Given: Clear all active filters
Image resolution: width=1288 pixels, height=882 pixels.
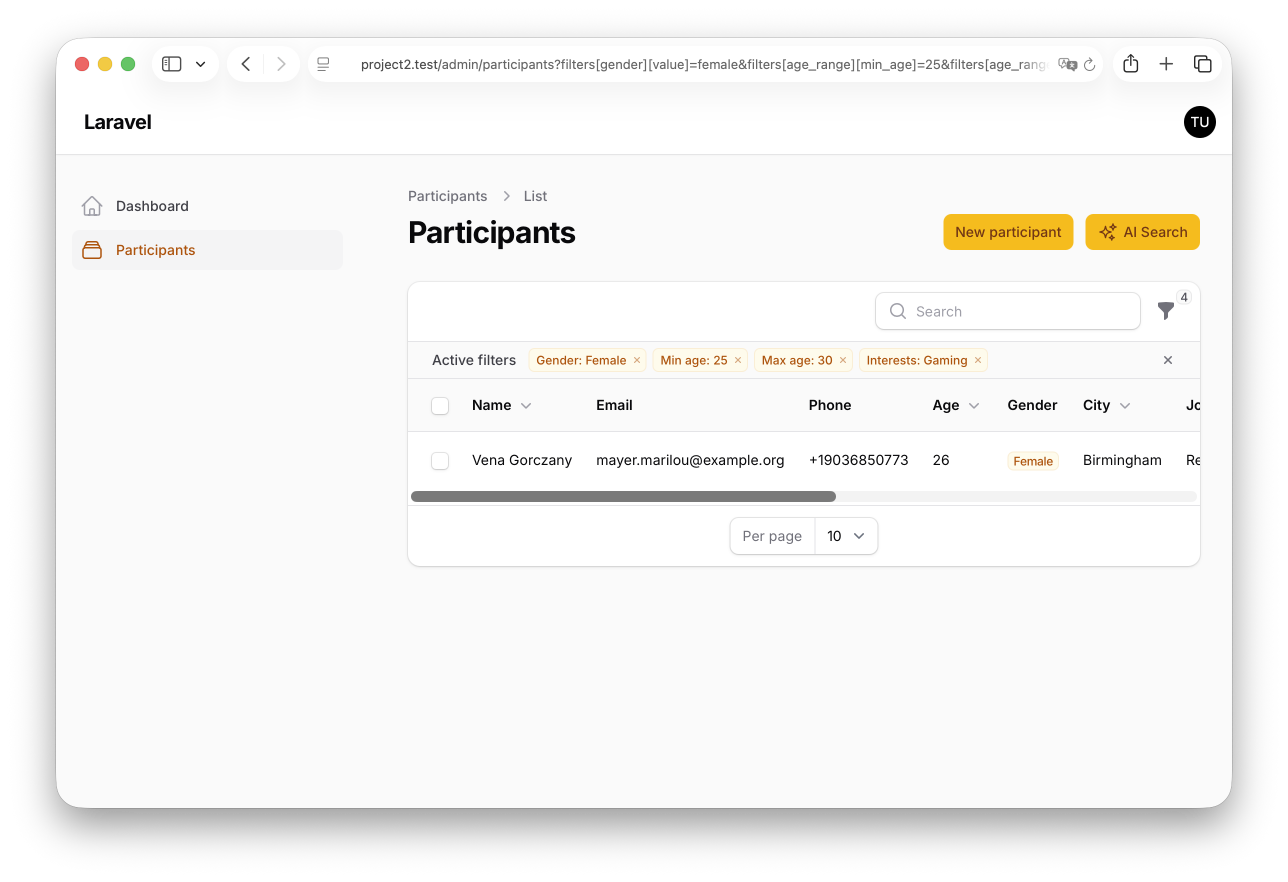Looking at the screenshot, I should [1167, 360].
